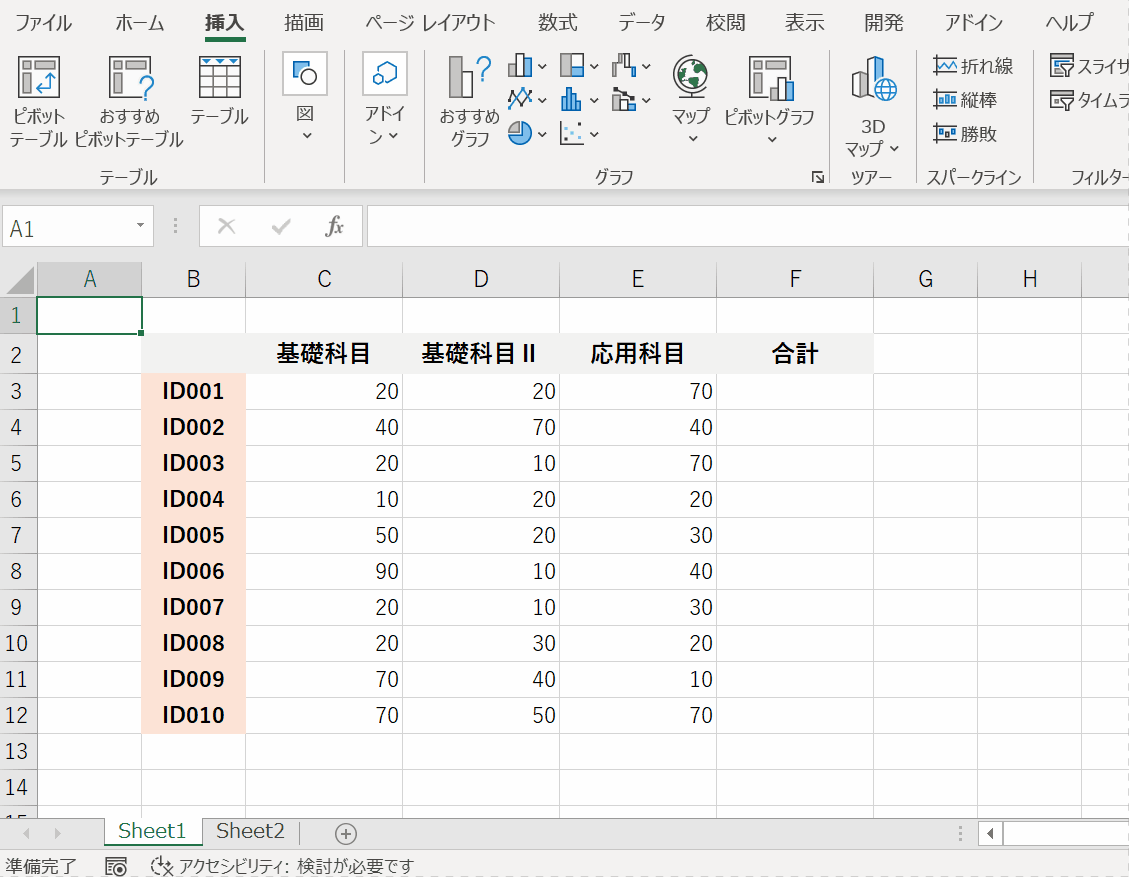
Task: Click the PivotTable (ピボットテーブル) icon
Action: [x=39, y=79]
